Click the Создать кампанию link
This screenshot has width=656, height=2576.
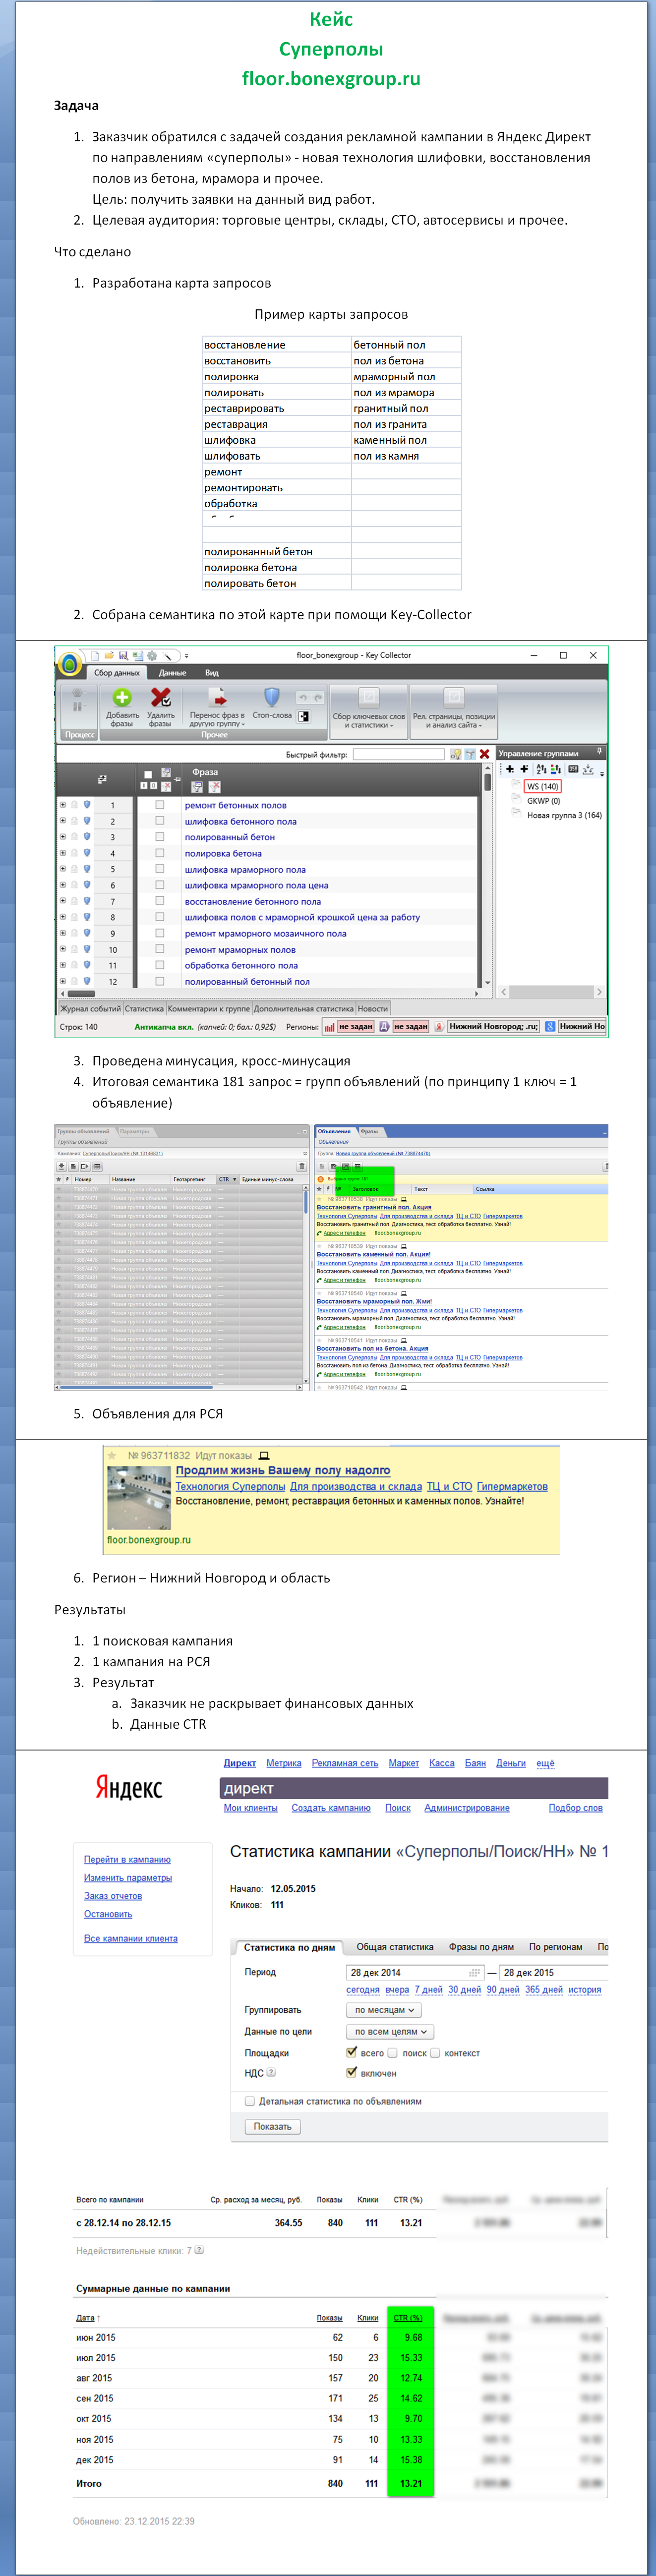coord(331,1807)
